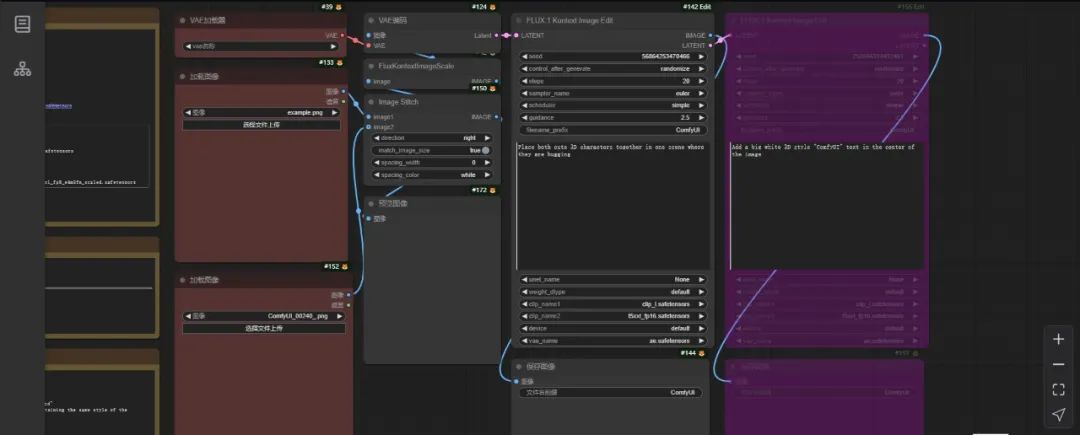
Task: Collapse the FluxKontextImageScale node via its dot
Action: (372, 66)
